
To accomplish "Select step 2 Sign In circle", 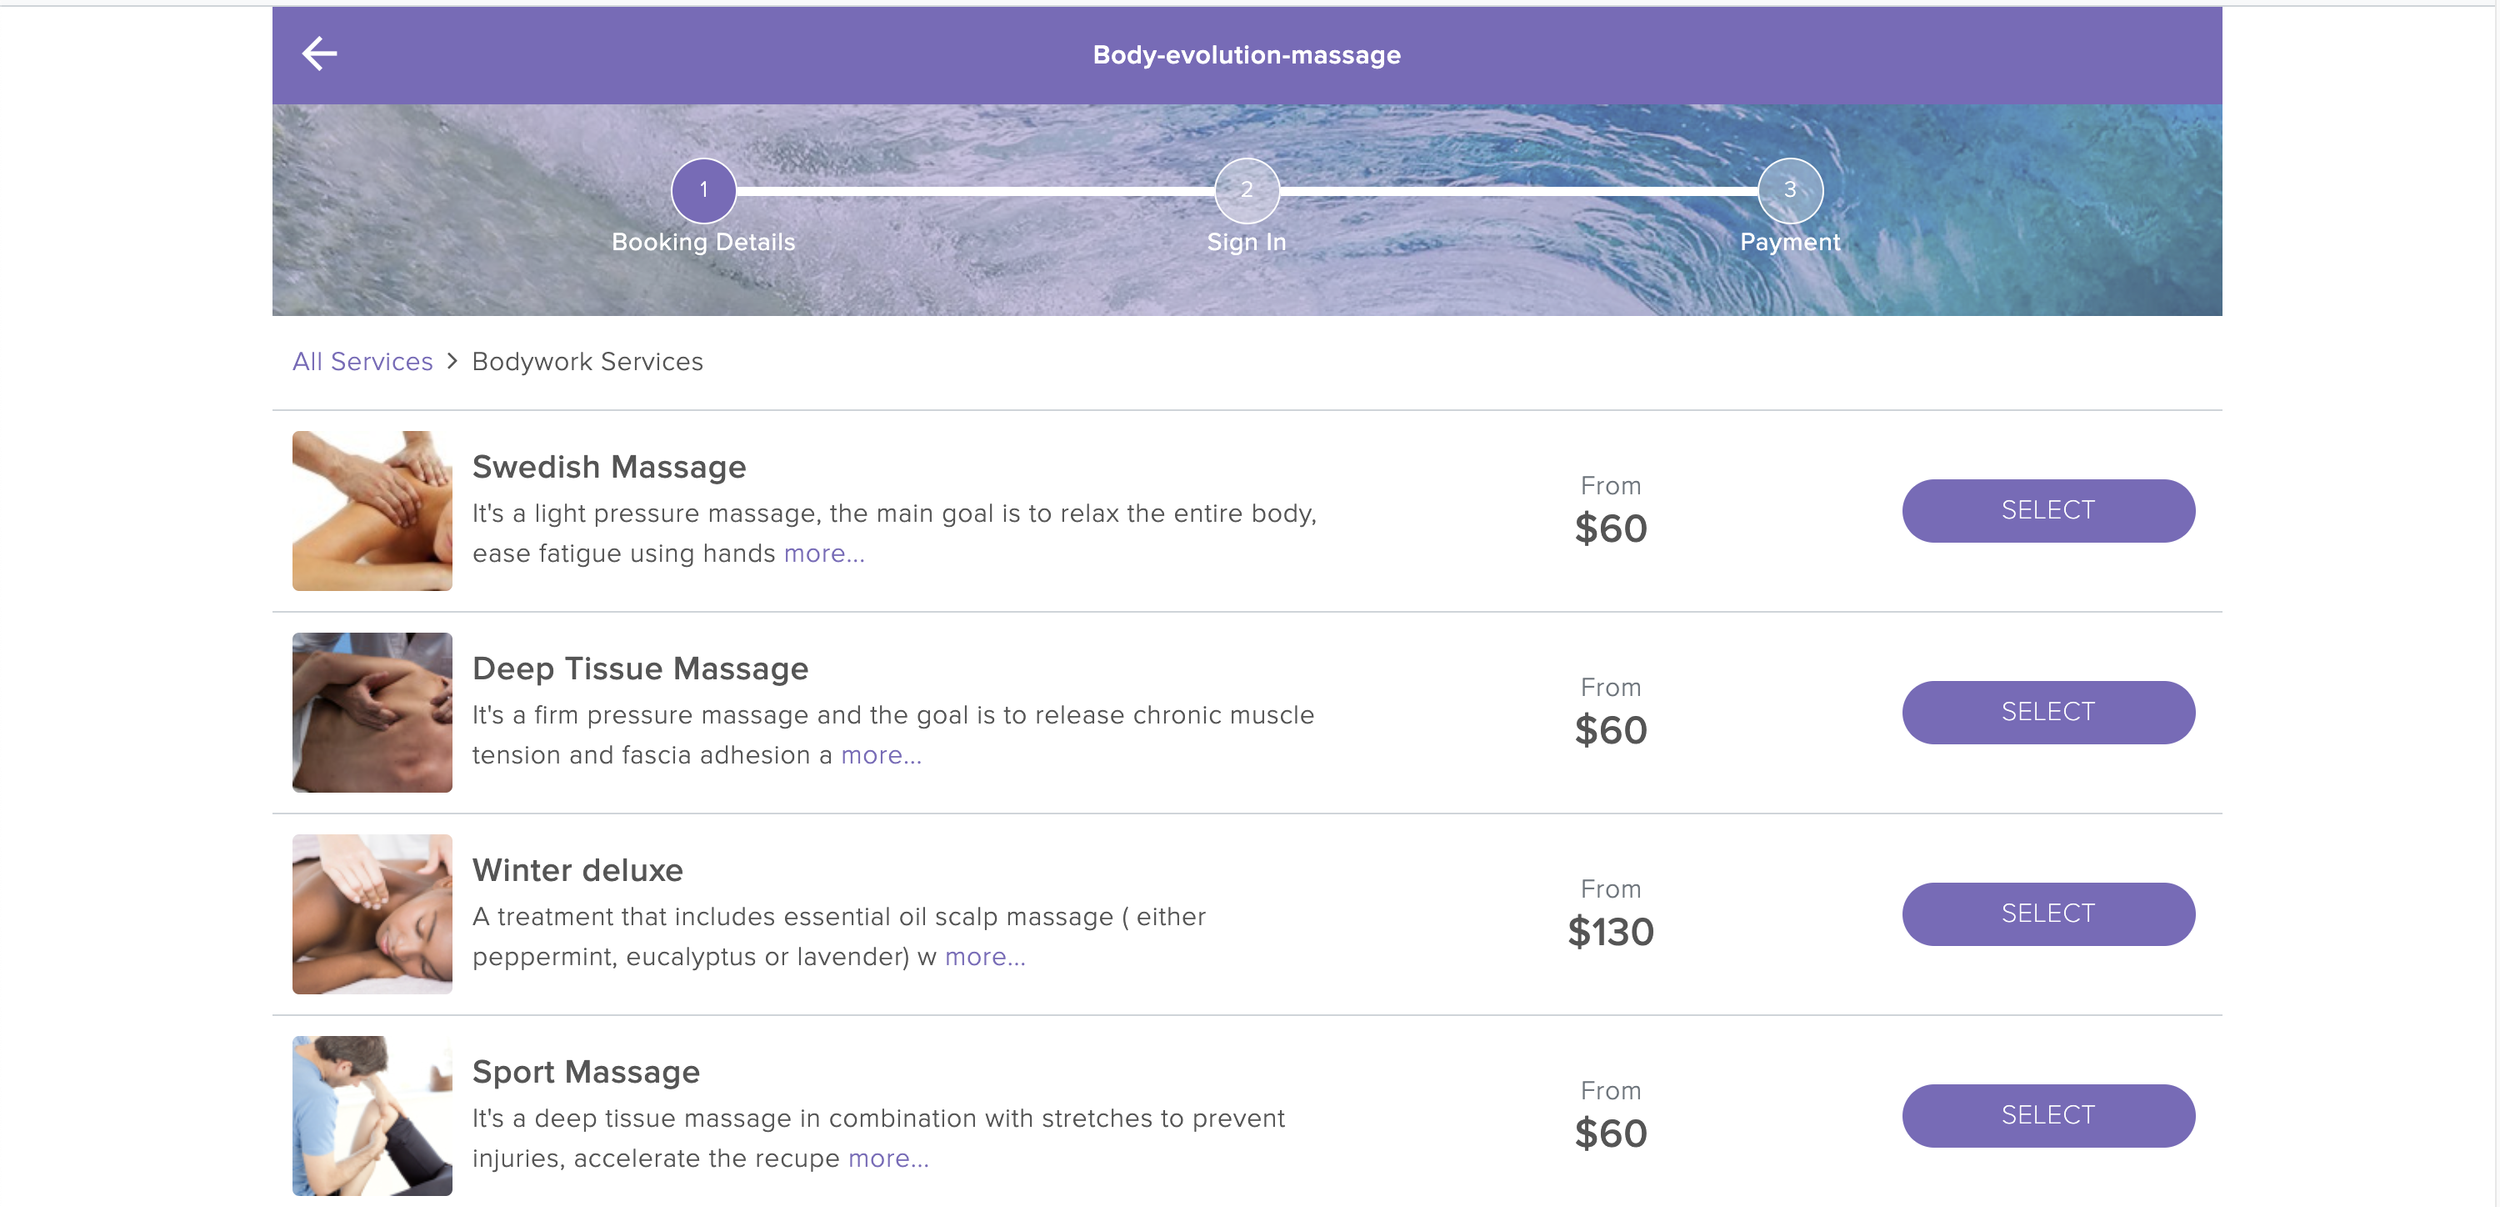I will [1246, 190].
